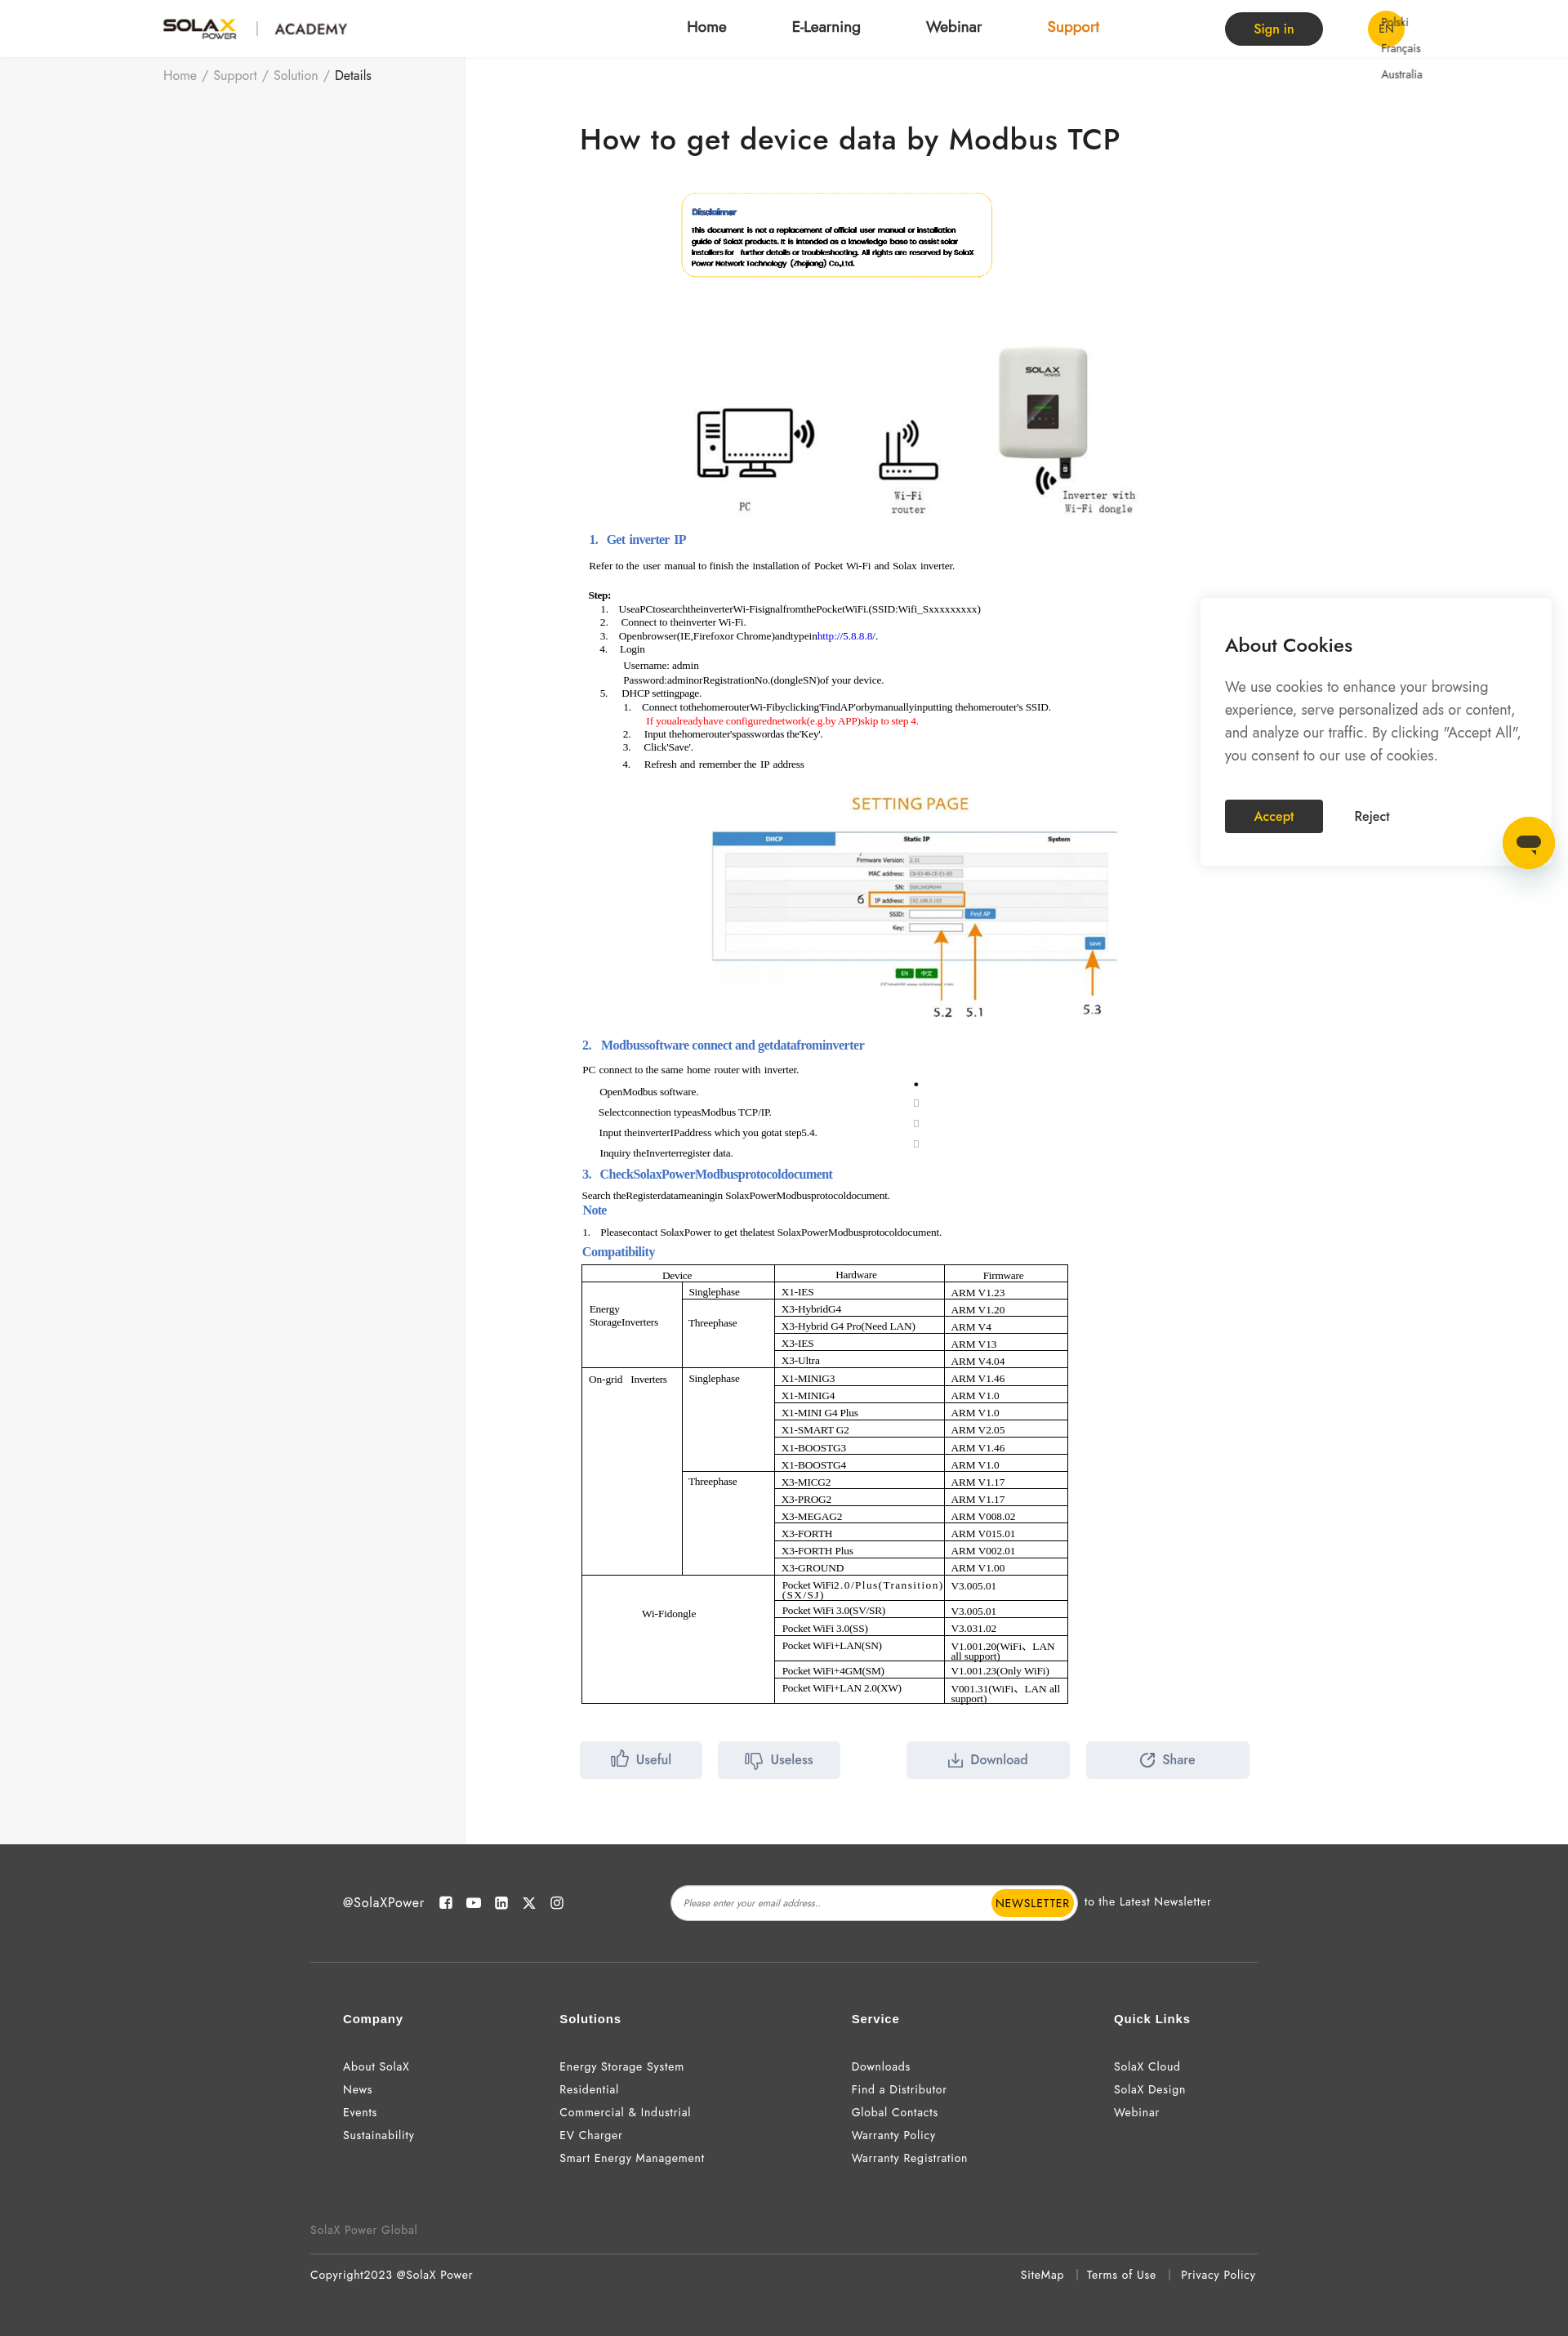1568x2336 pixels.
Task: Go to the Webinar menu item
Action: click(x=953, y=27)
